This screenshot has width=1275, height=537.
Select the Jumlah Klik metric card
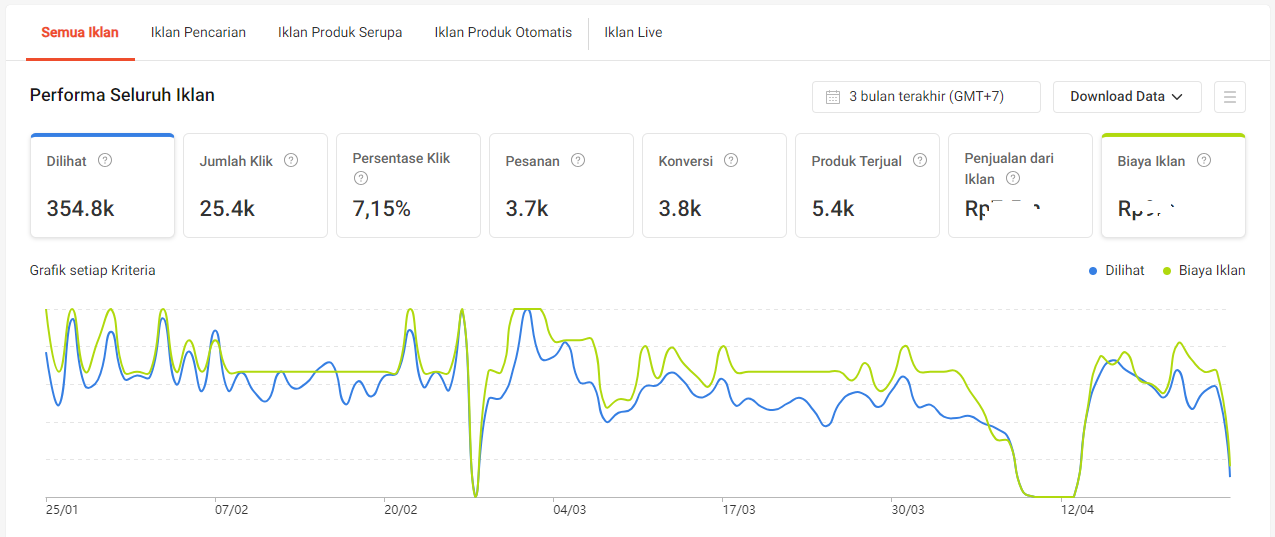(256, 186)
